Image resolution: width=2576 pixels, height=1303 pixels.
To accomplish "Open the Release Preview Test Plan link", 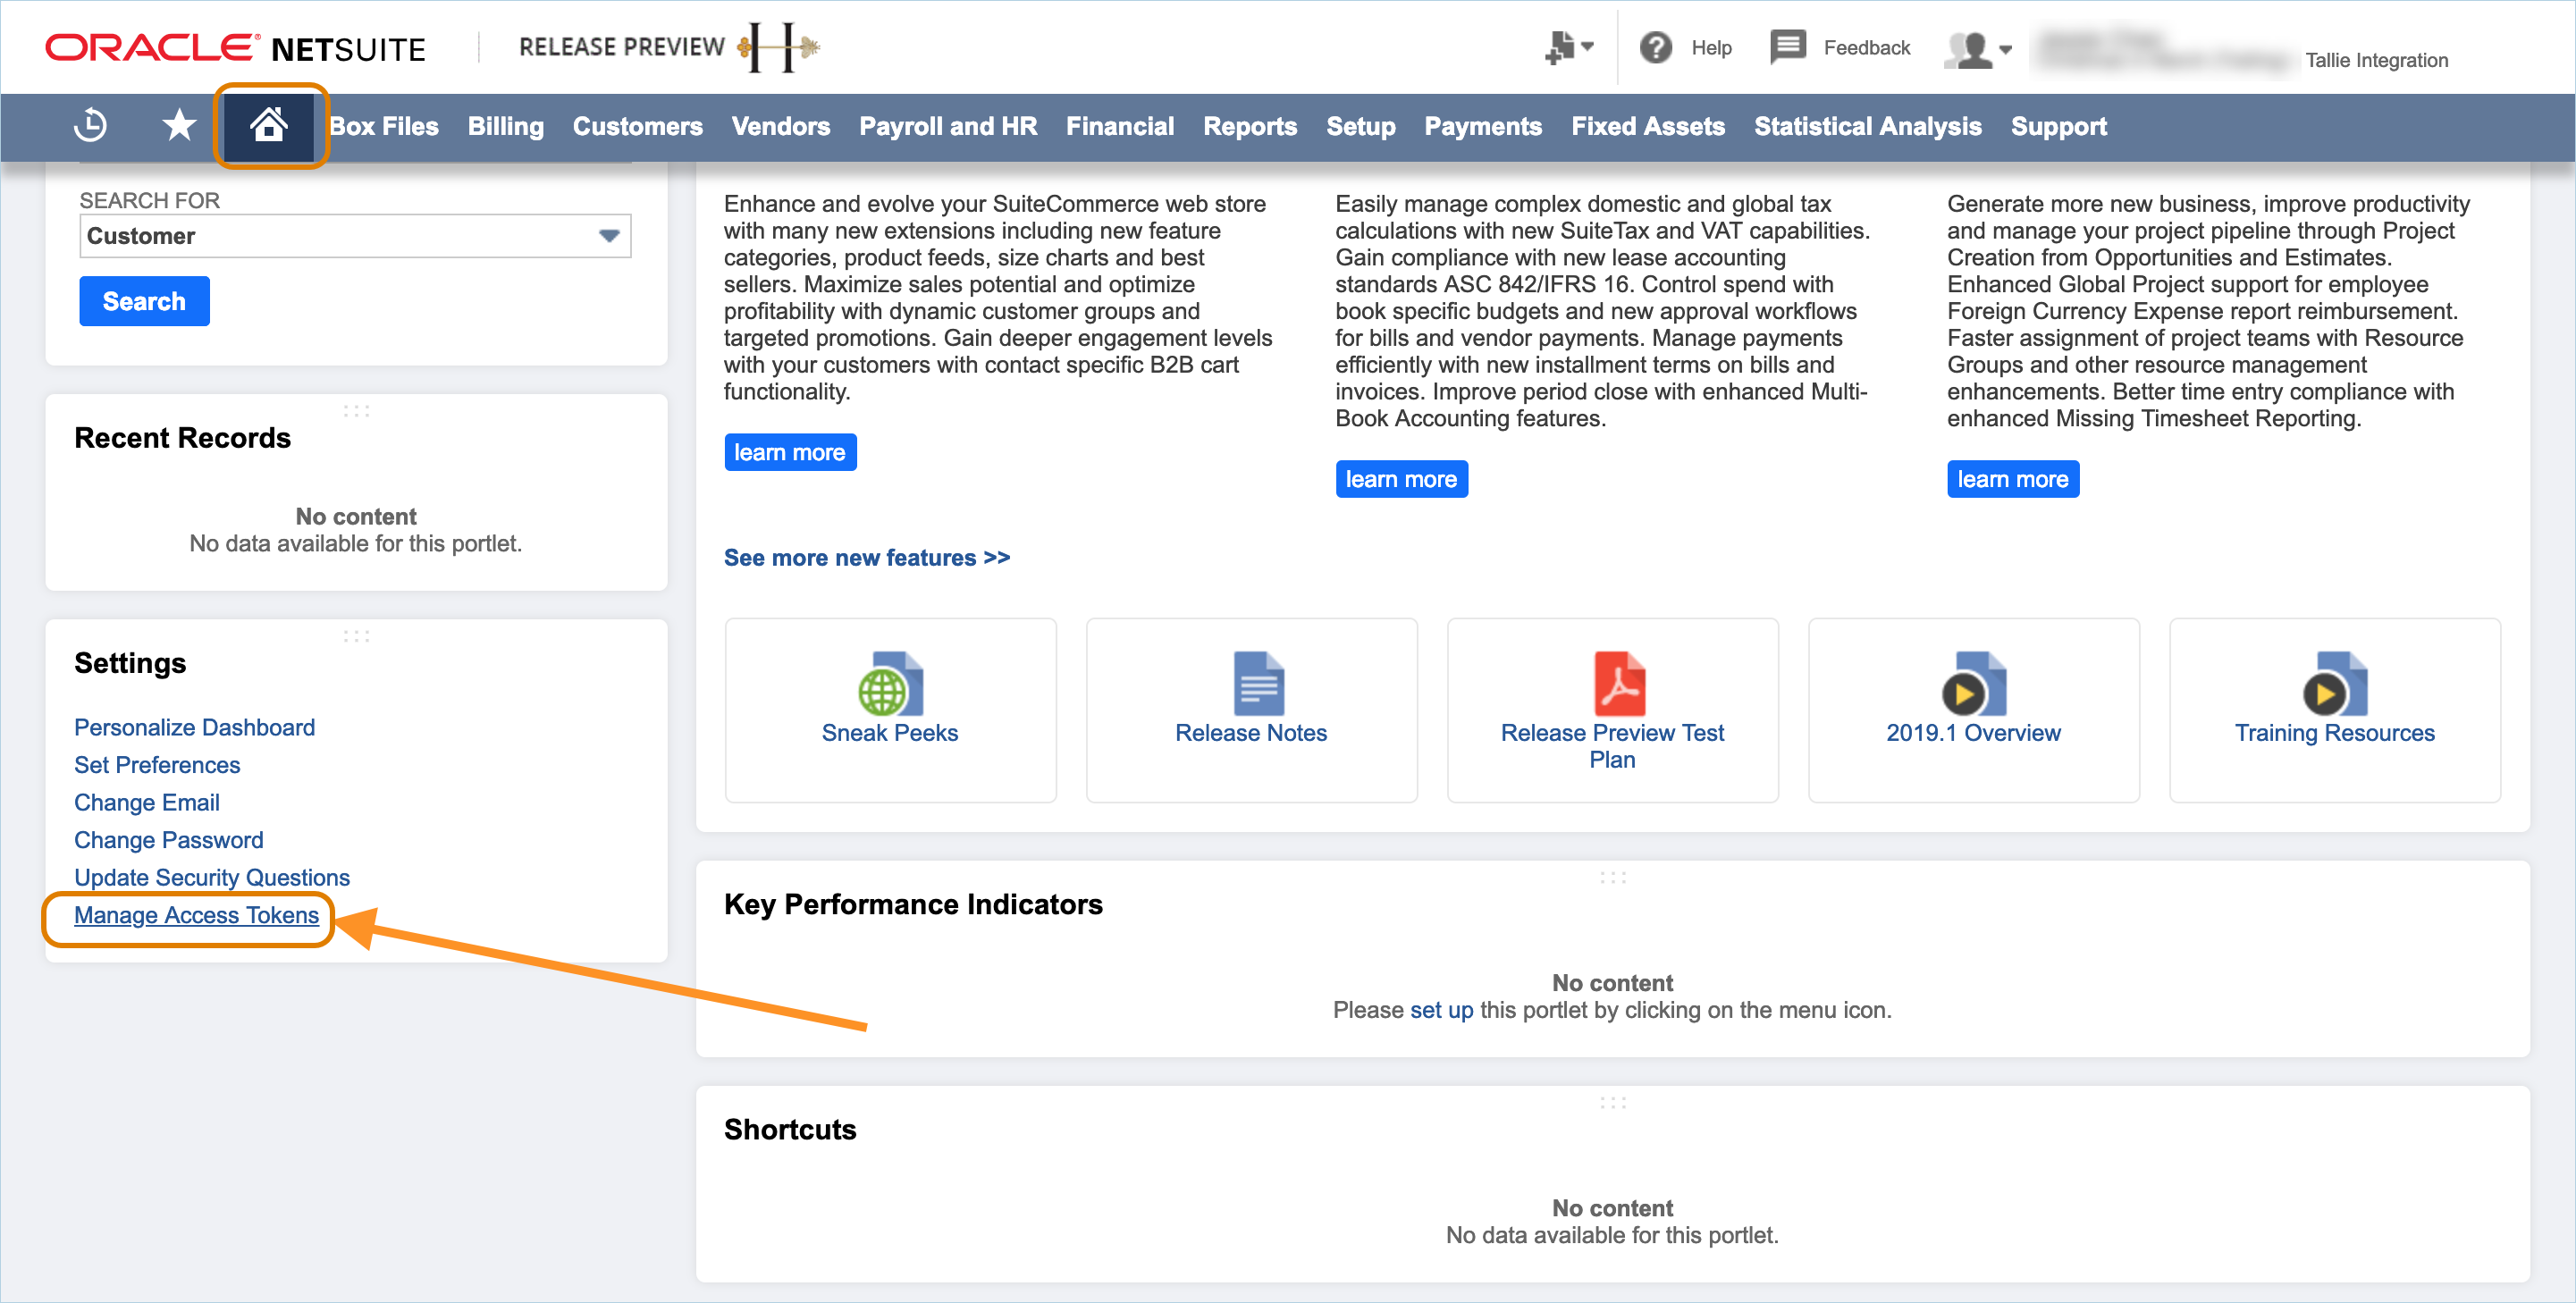I will pos(1612,746).
